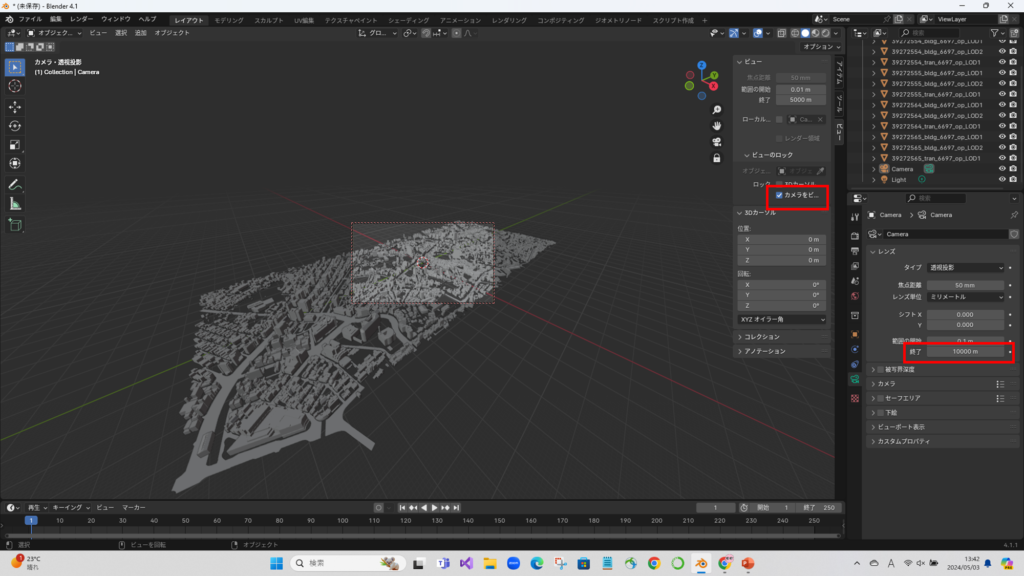Select the Measure tool in the left toolbar
This screenshot has height=576, width=1024.
[15, 203]
